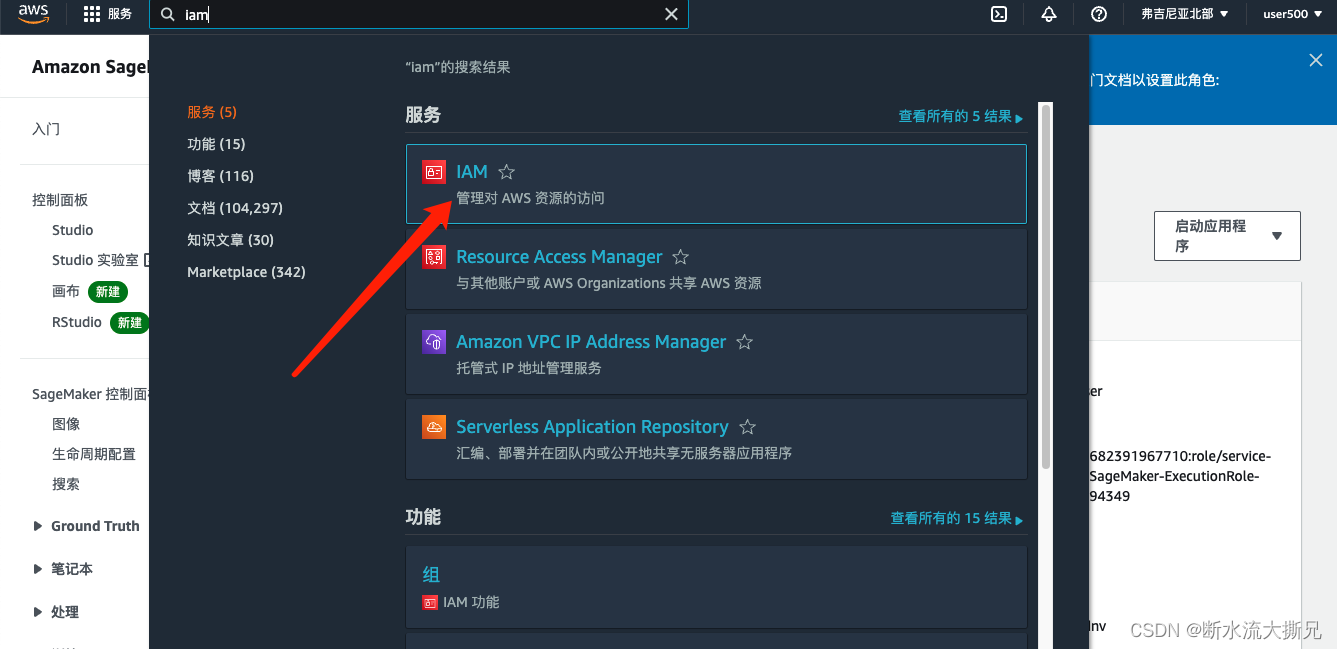Favorite VPC IP Address Manager star
Image resolution: width=1337 pixels, height=649 pixels.
(x=745, y=342)
